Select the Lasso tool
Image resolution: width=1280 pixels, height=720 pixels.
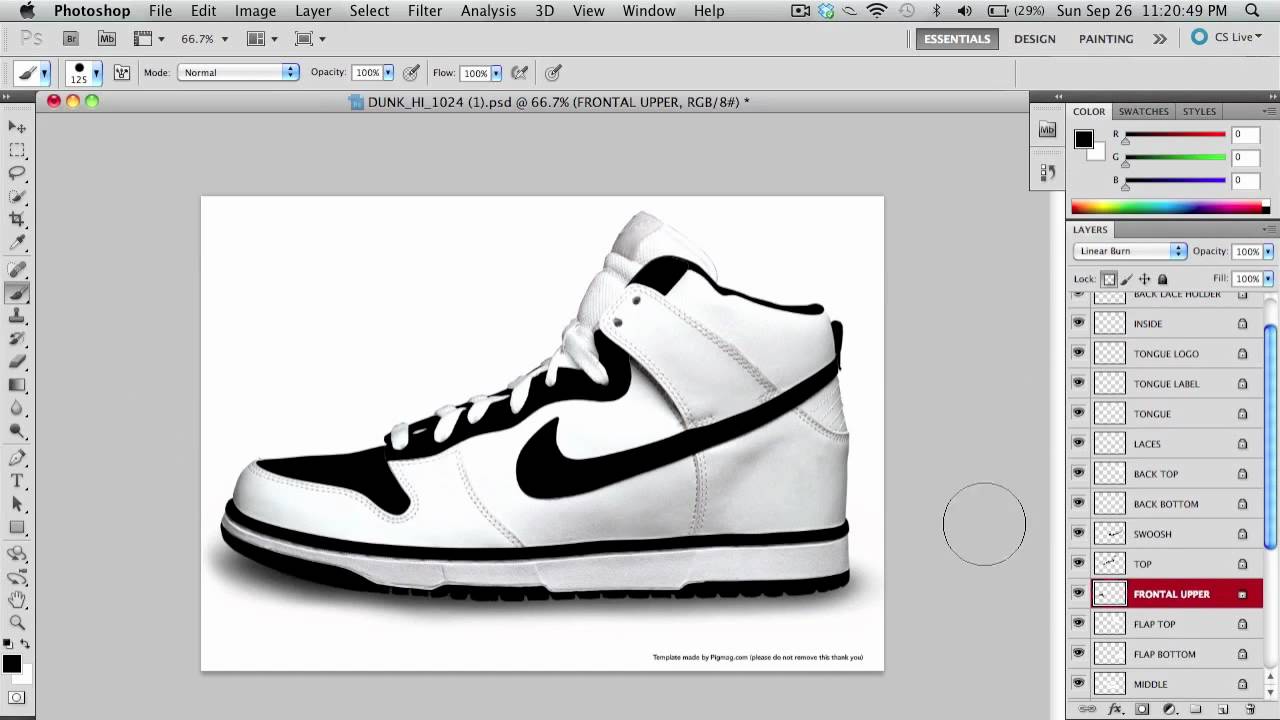(17, 173)
